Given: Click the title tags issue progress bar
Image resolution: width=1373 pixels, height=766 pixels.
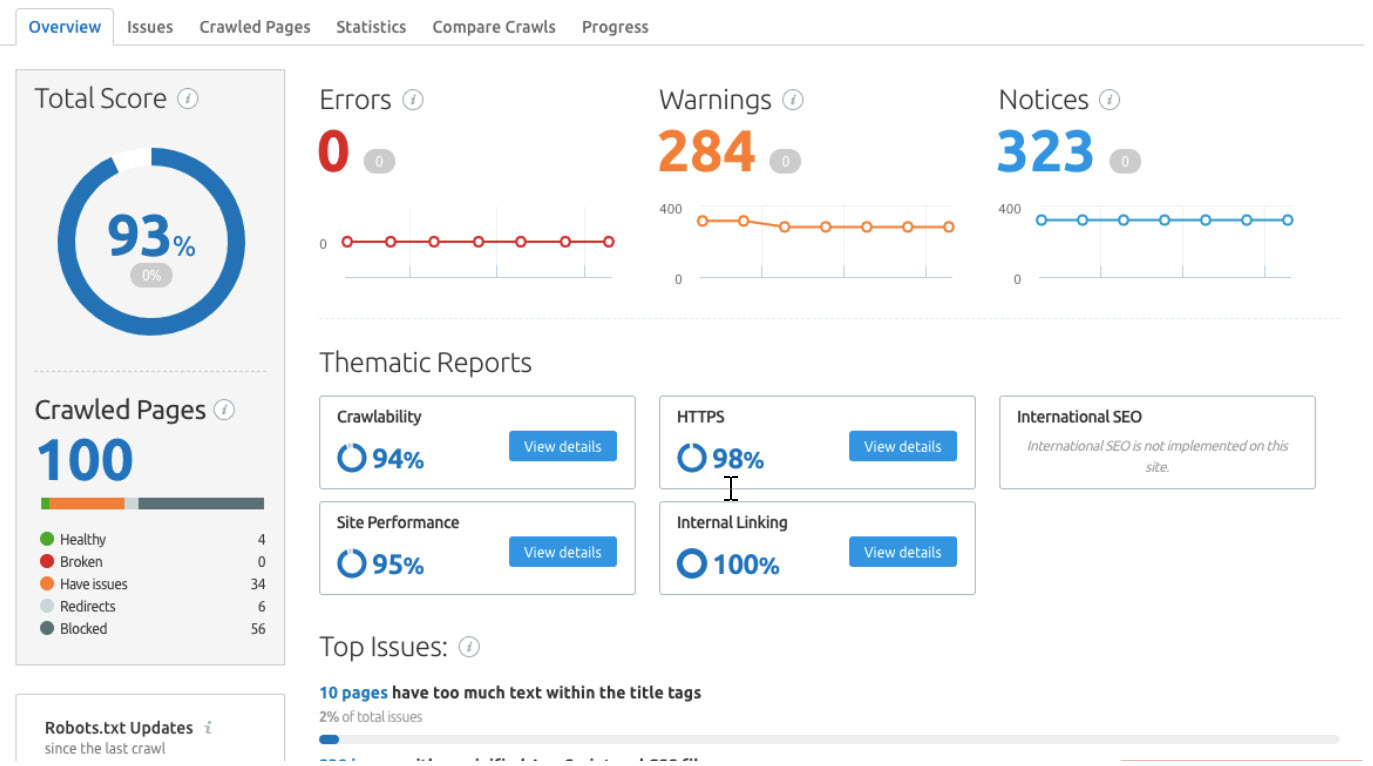Looking at the screenshot, I should pyautogui.click(x=828, y=740).
